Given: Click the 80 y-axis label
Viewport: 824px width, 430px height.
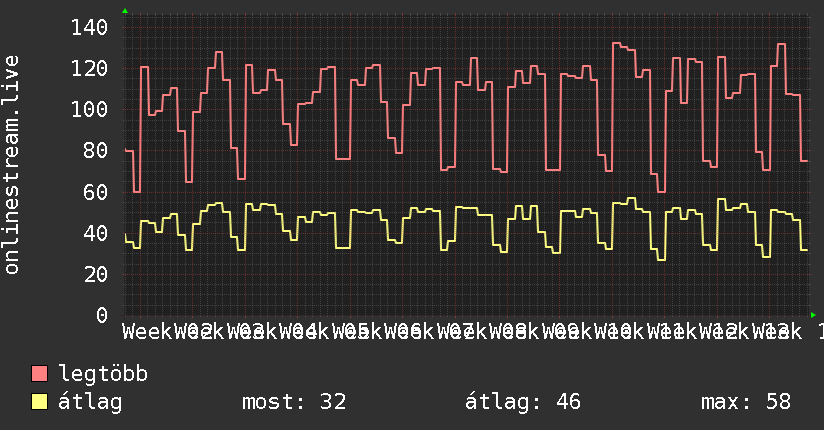Looking at the screenshot, I should point(96,151).
